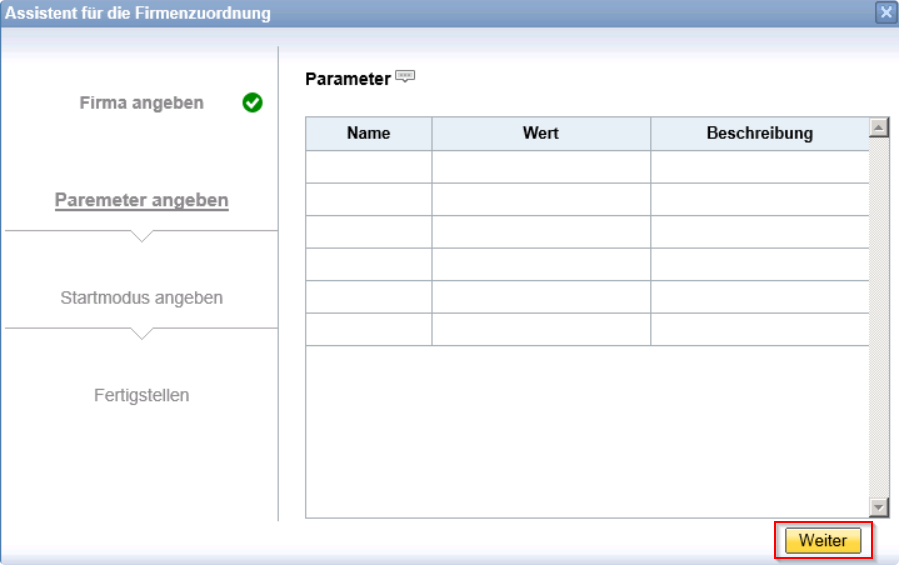Click the first row Beschreibung cell
The width and height of the screenshot is (899, 565).
[x=760, y=167]
